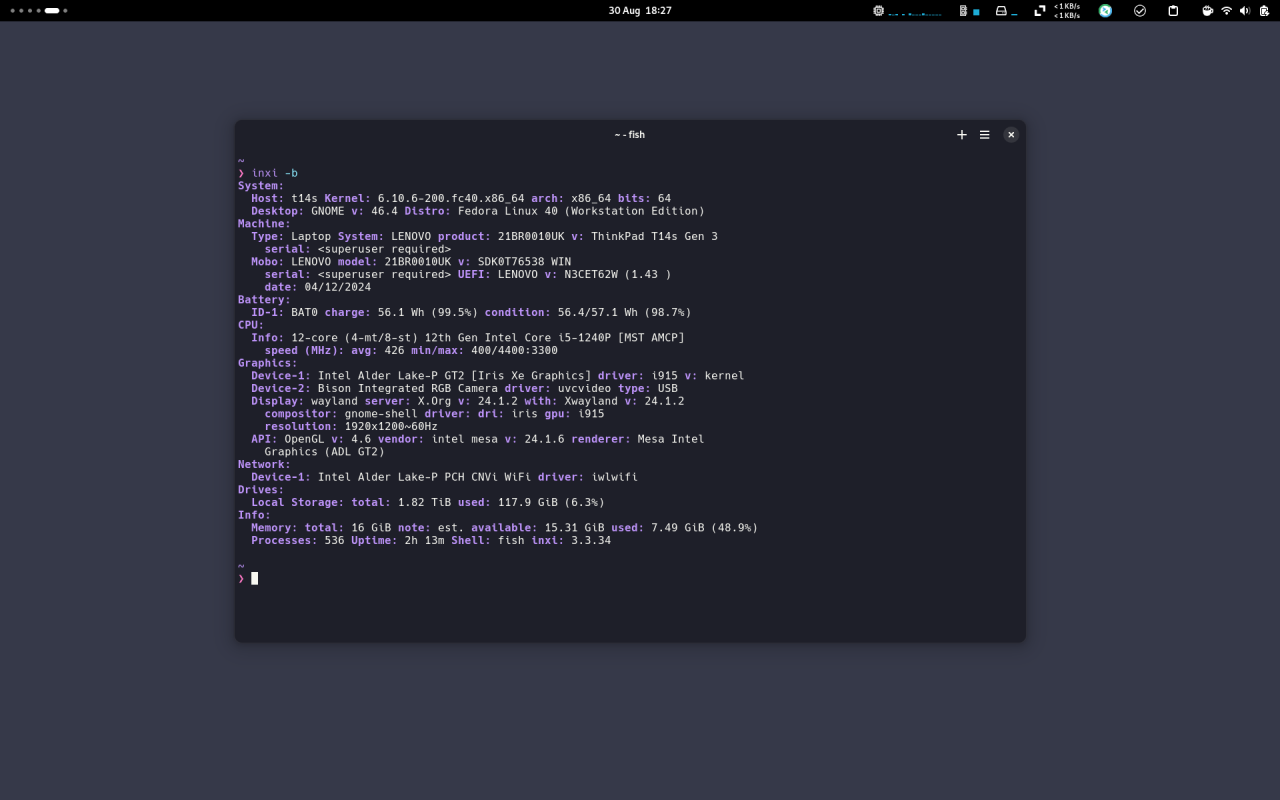Screen dimensions: 1280x800
Task: Open the clipboard manager tray icon
Action: (x=1174, y=10)
